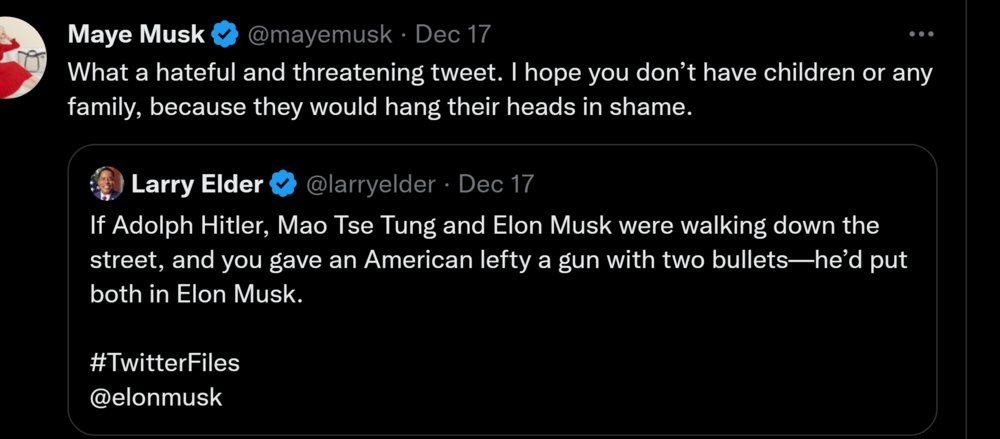
Task: Click Maye Musk's blue verified badge
Action: pyautogui.click(x=225, y=35)
